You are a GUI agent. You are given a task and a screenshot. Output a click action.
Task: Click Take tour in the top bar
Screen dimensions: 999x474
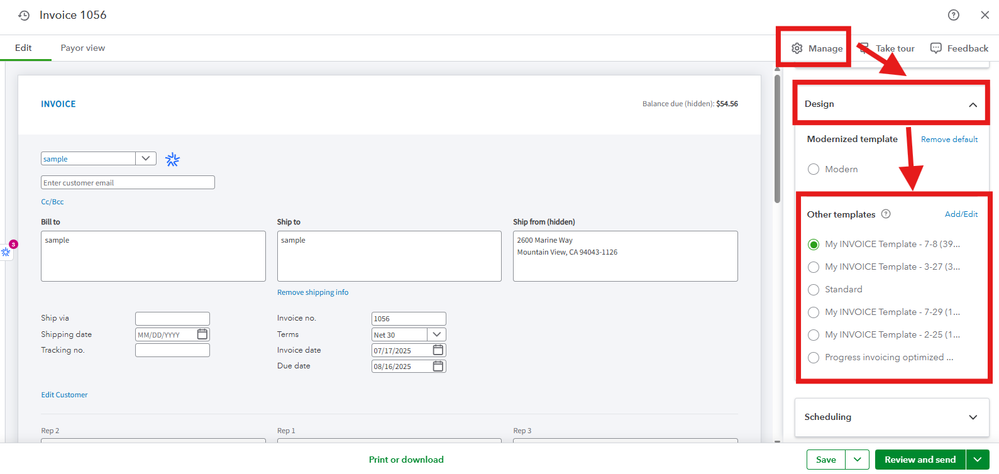[888, 48]
